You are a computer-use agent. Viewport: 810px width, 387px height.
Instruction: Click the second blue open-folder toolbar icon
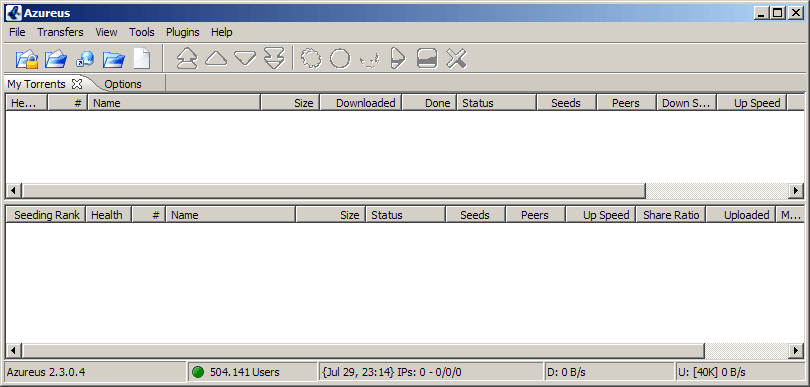point(56,59)
